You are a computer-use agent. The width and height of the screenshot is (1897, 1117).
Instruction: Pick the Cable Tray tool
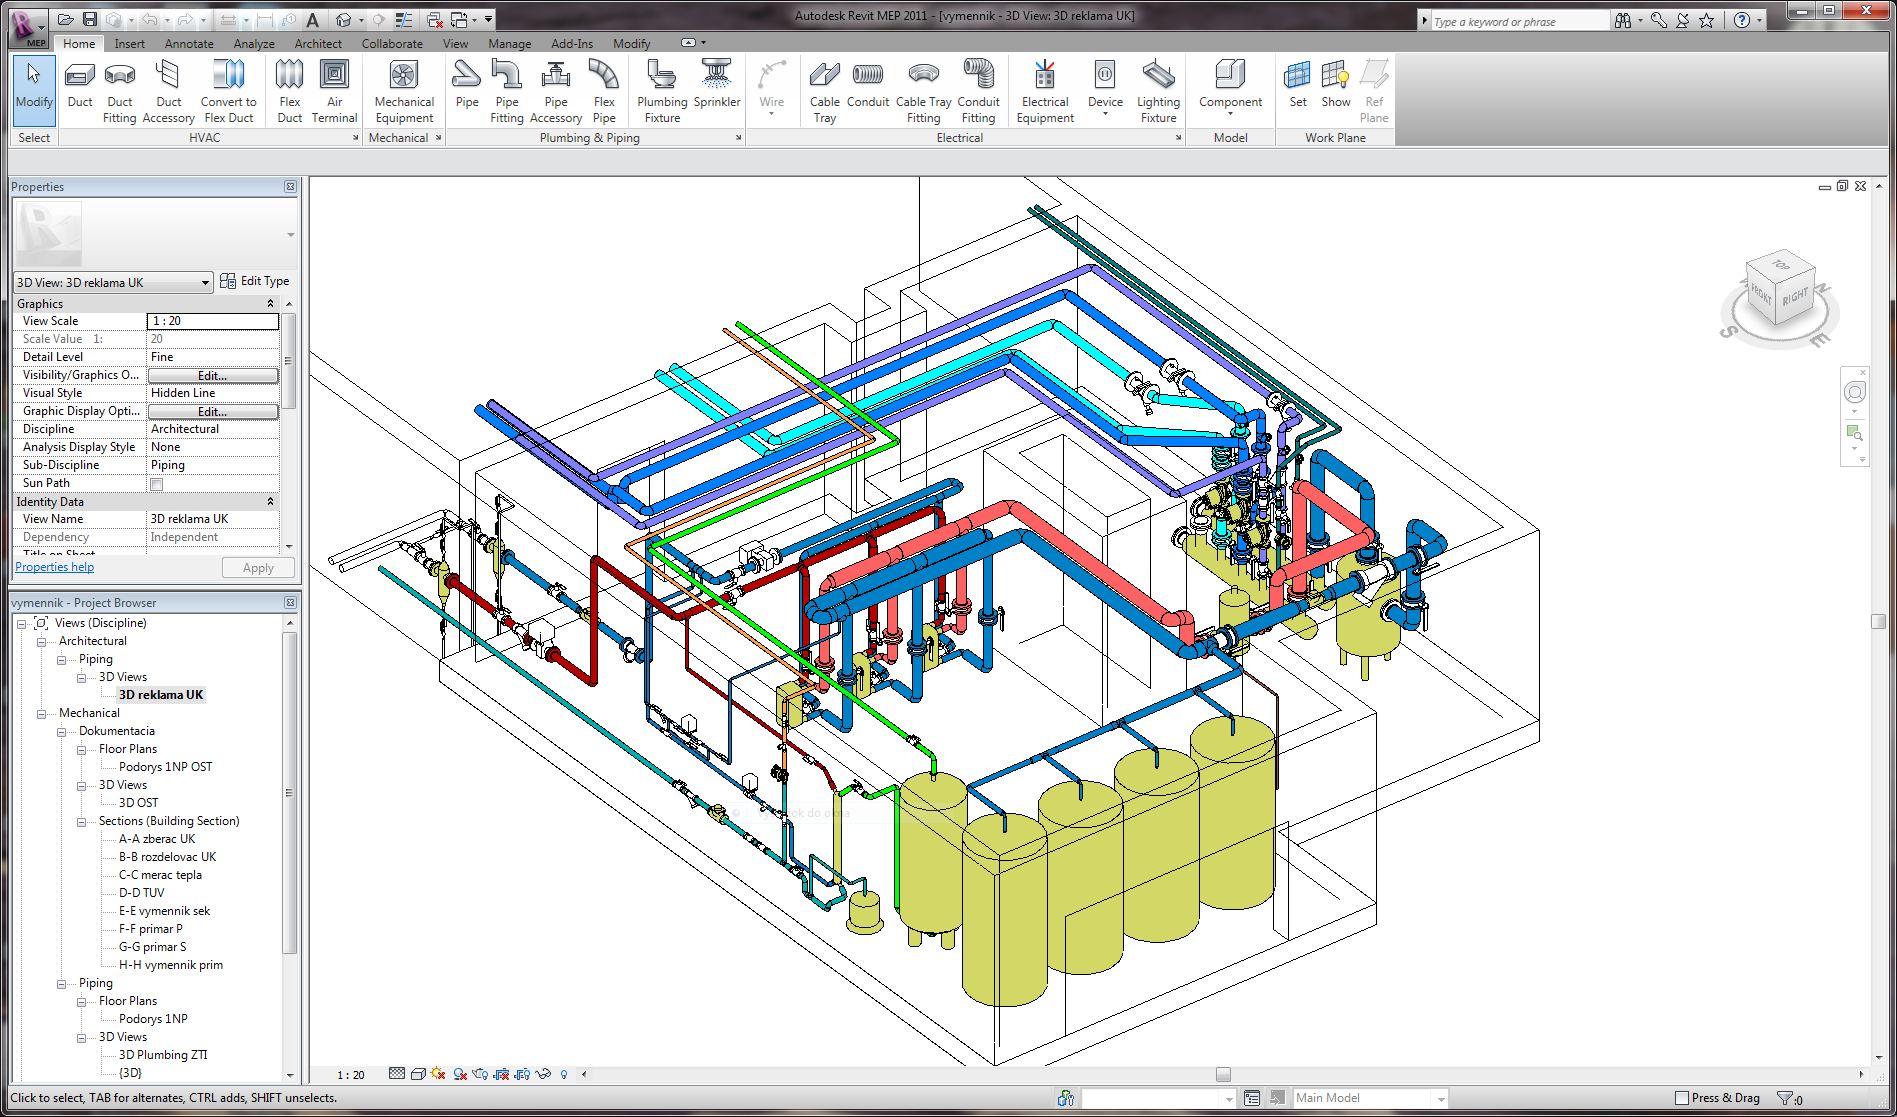[824, 90]
